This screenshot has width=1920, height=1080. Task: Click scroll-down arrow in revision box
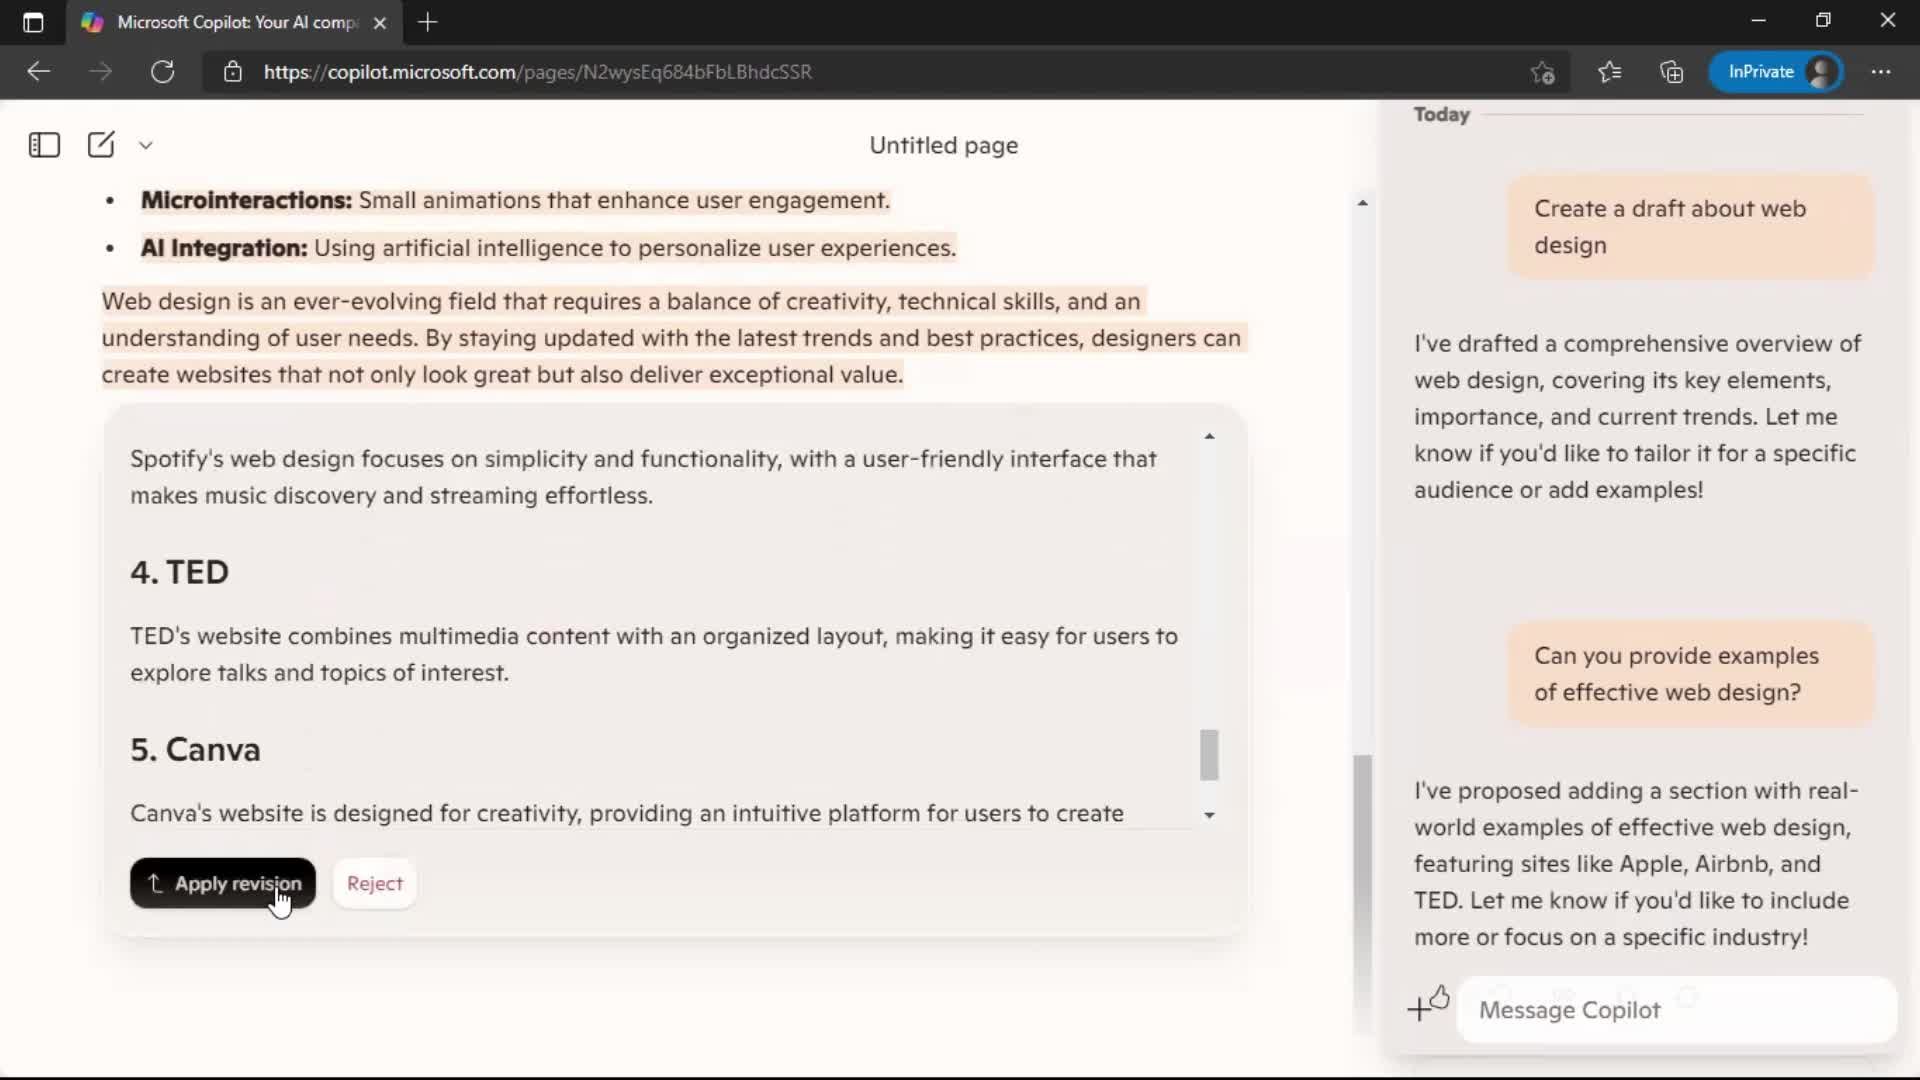(1209, 815)
